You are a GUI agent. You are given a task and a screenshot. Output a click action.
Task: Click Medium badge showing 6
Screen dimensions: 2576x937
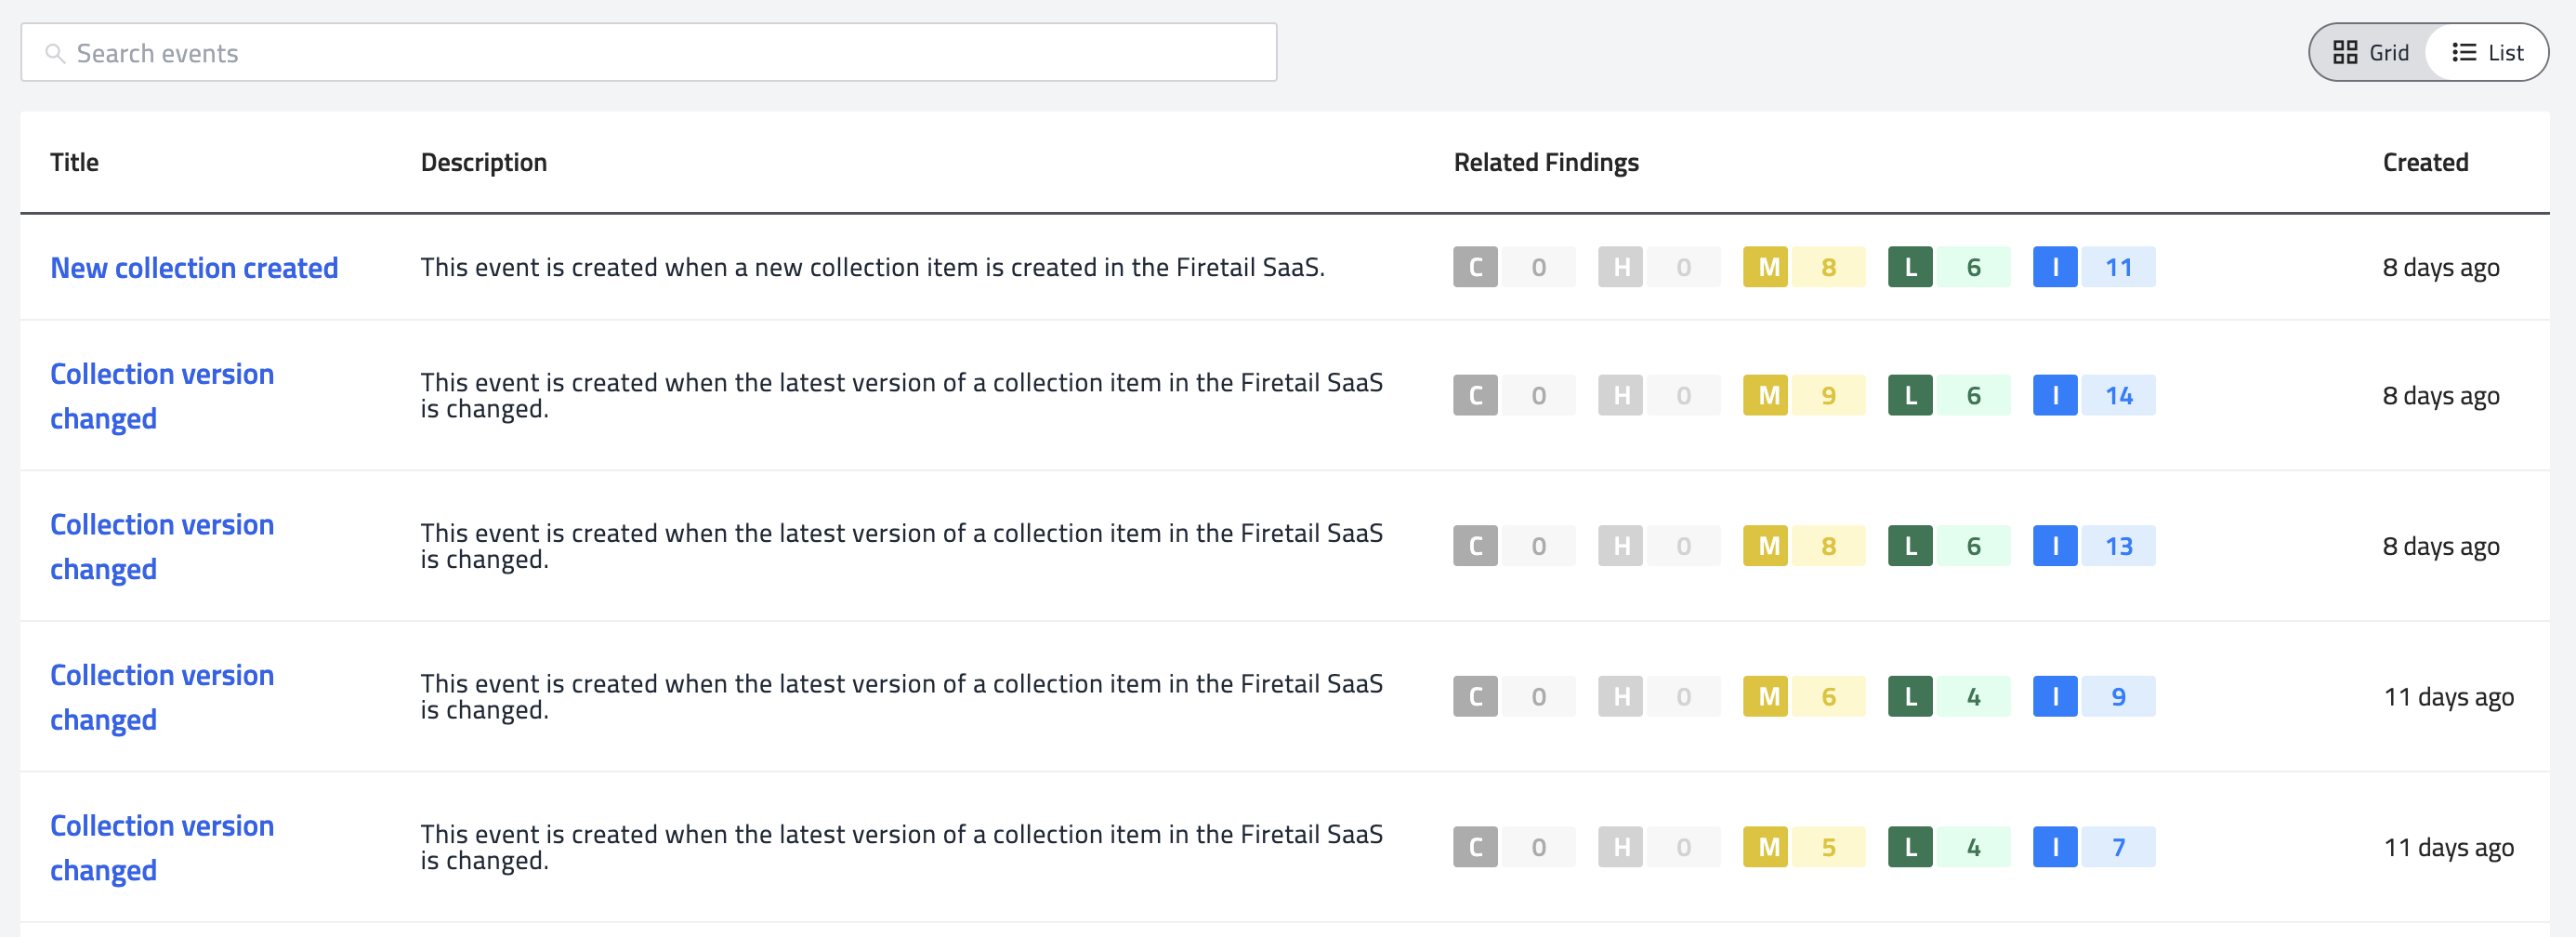(x=1804, y=697)
